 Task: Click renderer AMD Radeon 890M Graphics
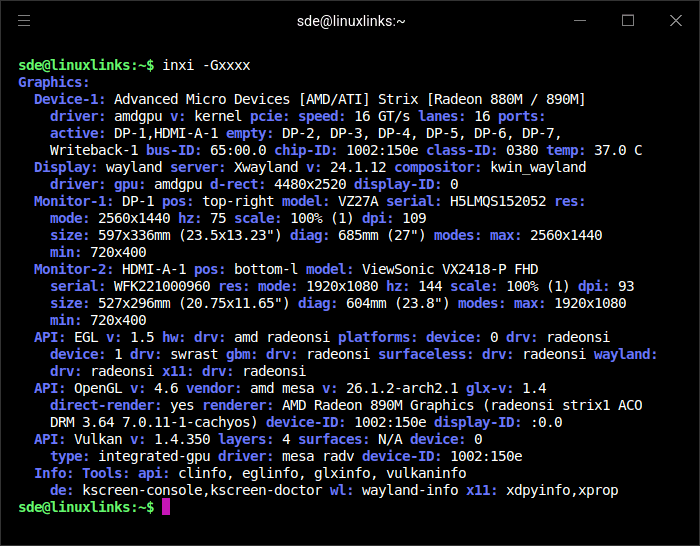tap(378, 405)
